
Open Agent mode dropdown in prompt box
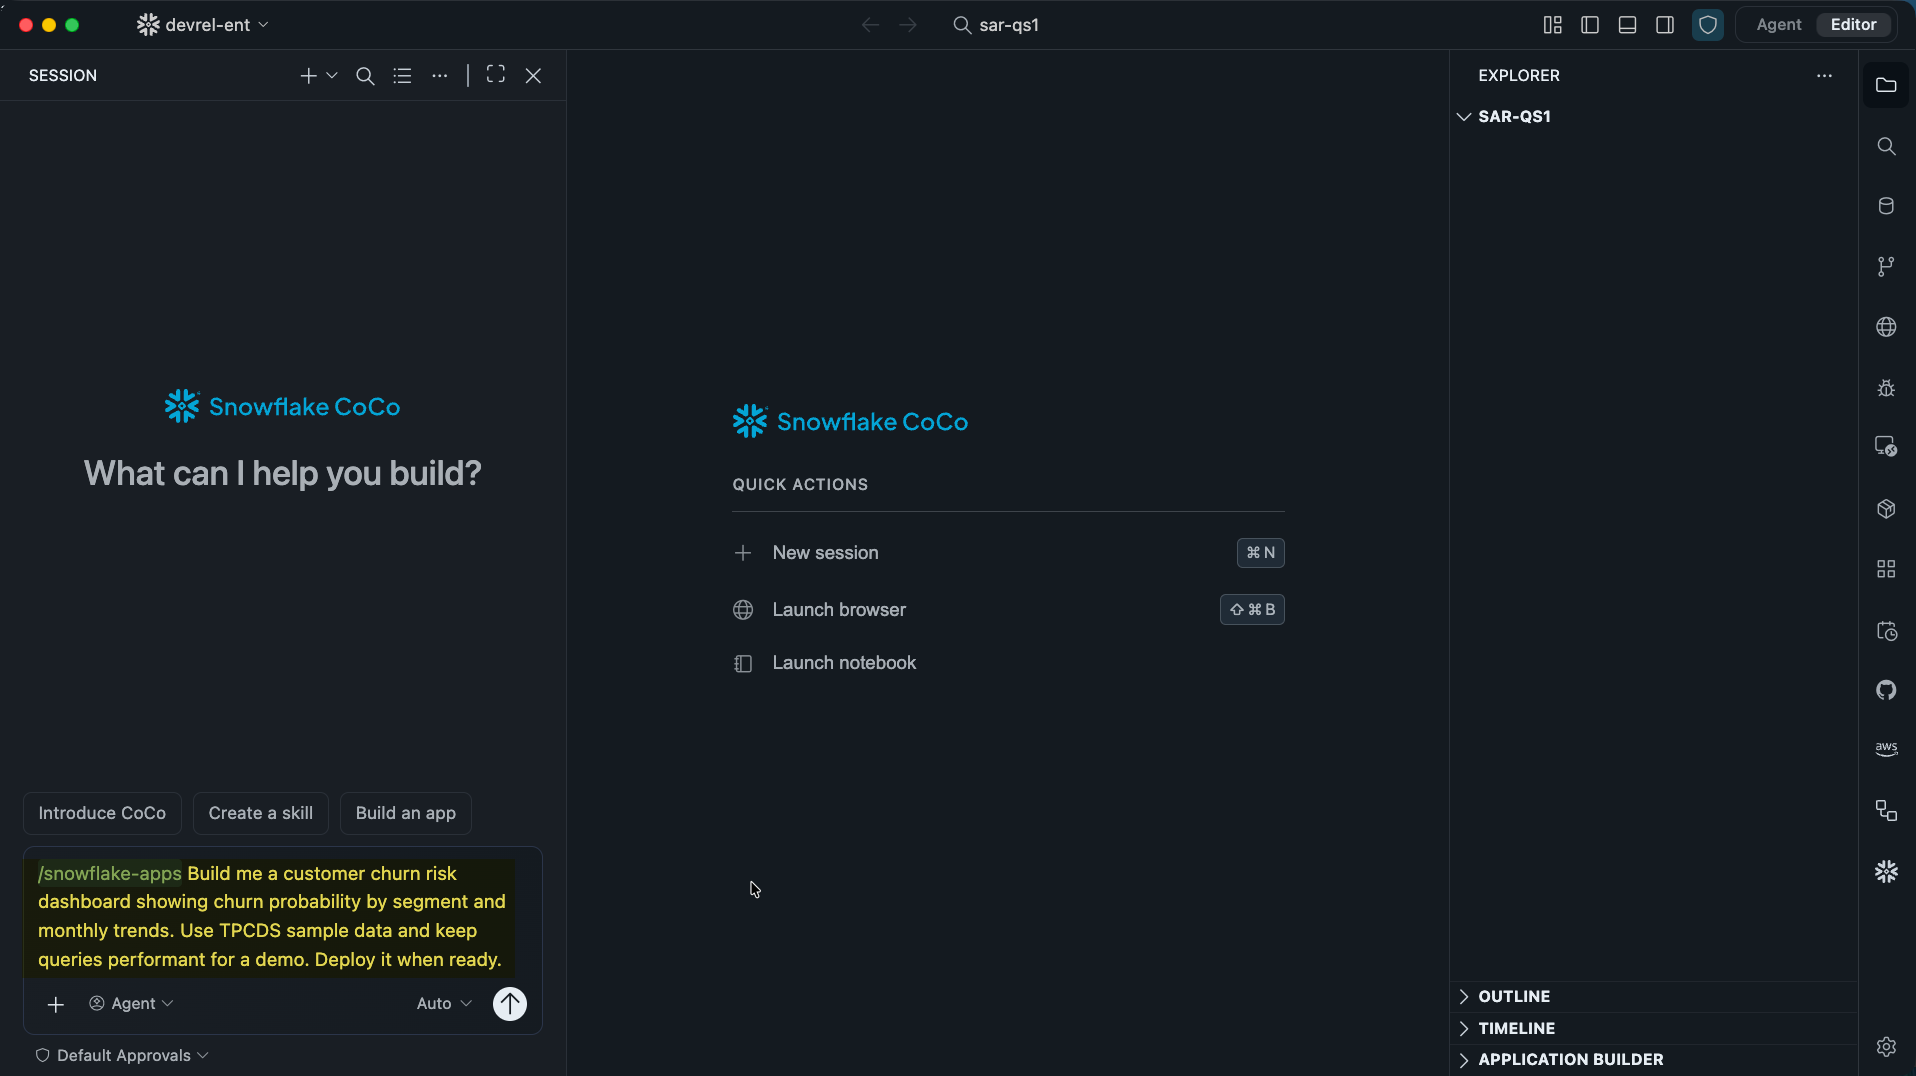tap(131, 1004)
